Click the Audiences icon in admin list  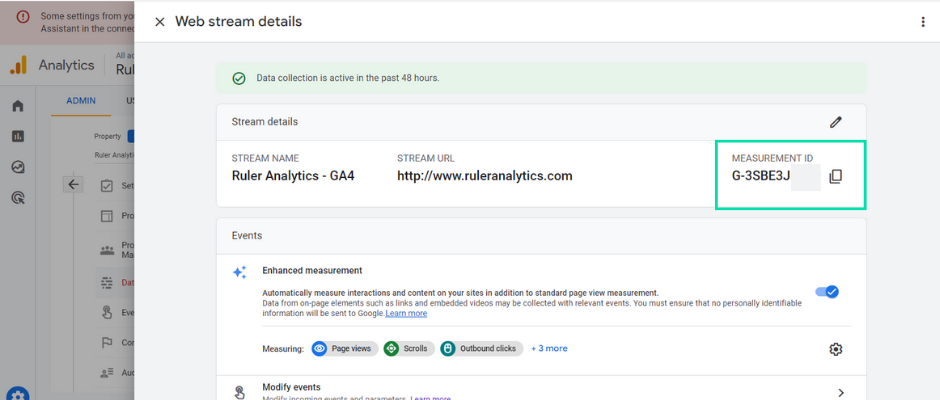click(x=107, y=373)
